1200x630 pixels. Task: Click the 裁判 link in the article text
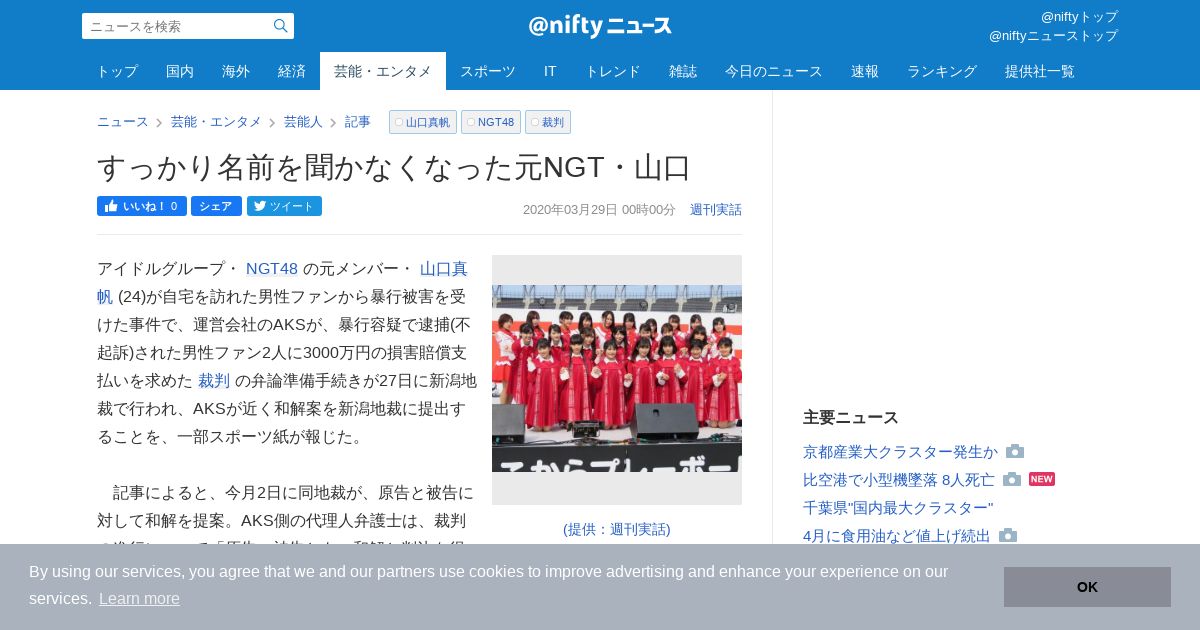pyautogui.click(x=214, y=381)
